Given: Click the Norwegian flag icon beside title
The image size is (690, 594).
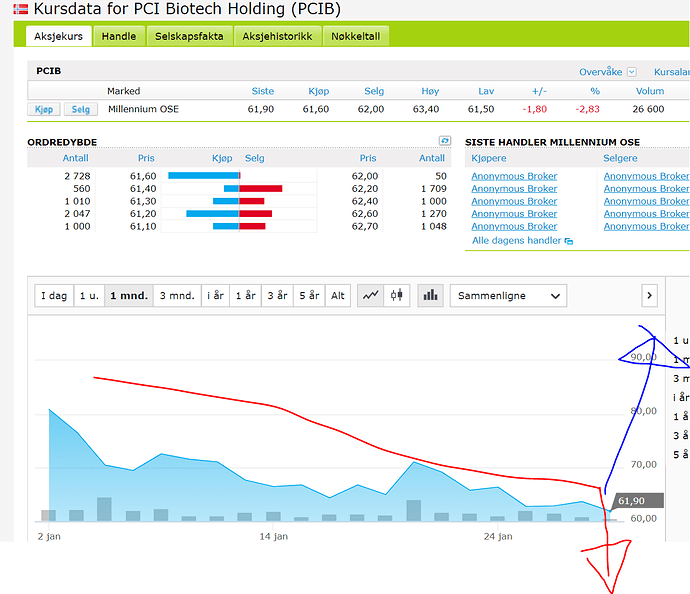Looking at the screenshot, I should coord(21,9).
